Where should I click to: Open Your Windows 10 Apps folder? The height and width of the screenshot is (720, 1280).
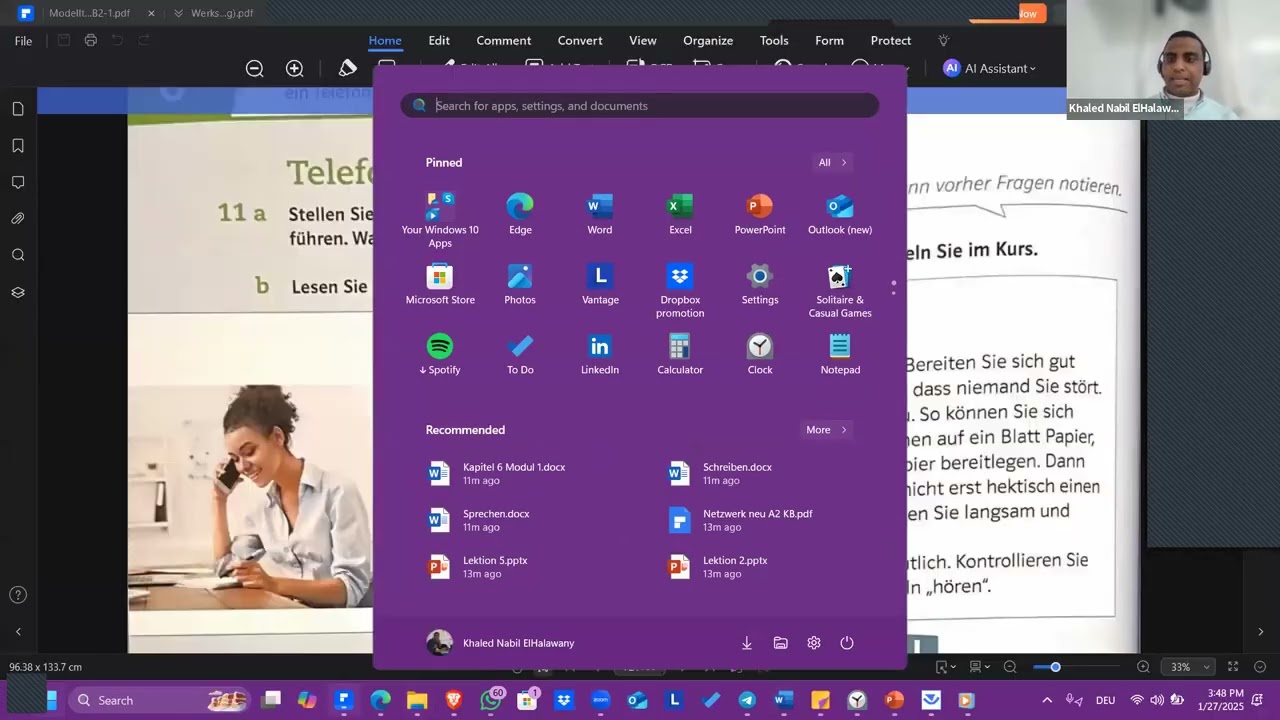(x=440, y=220)
